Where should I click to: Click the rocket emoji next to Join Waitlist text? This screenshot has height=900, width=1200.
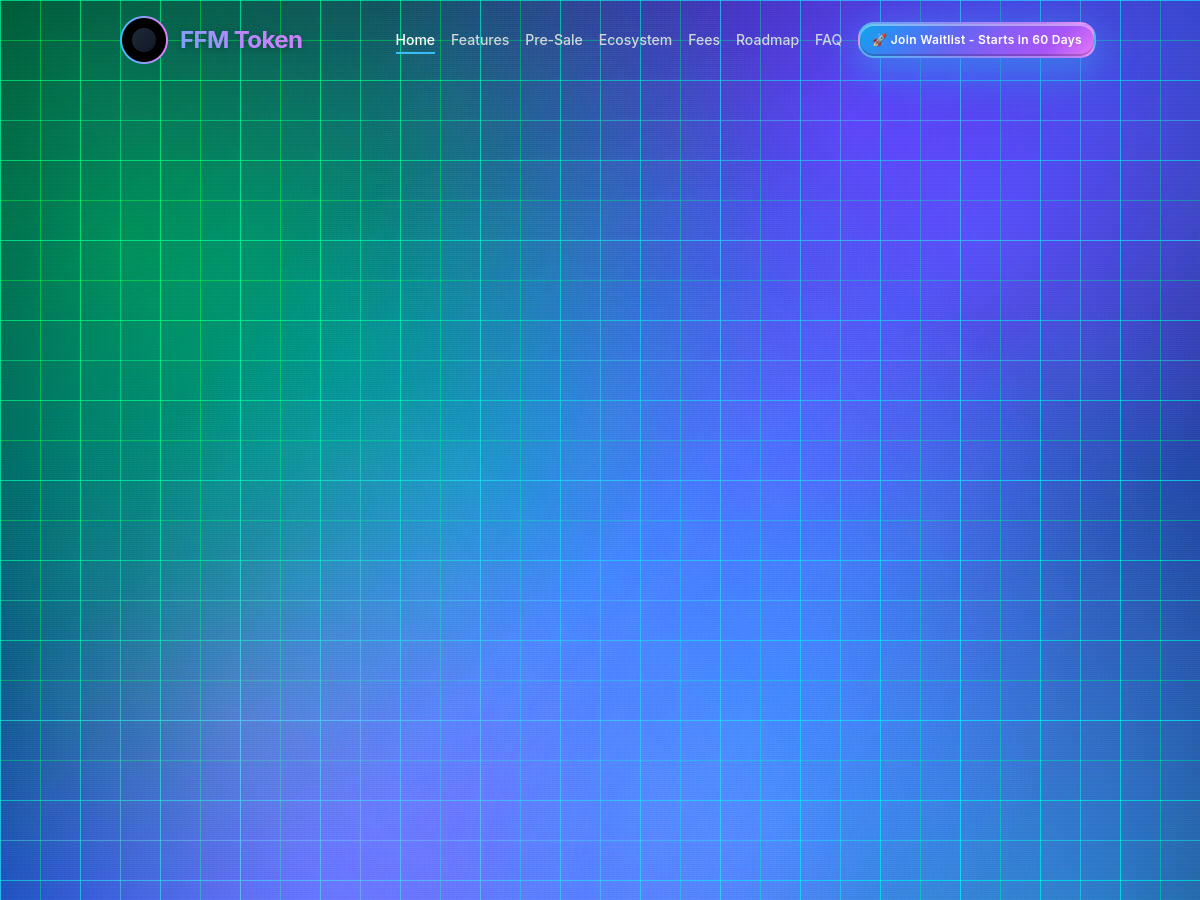coord(880,40)
